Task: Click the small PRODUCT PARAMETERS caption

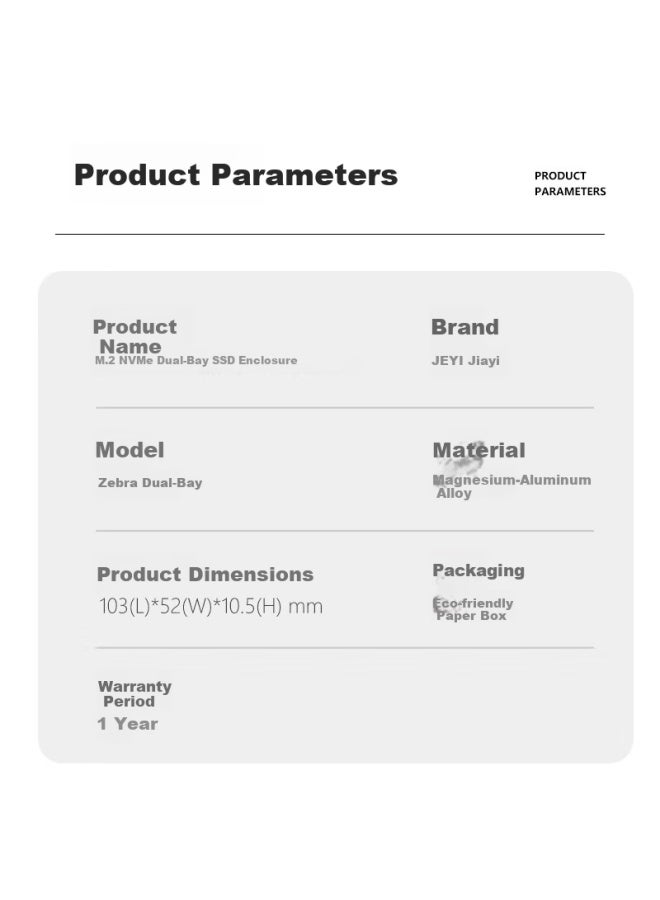Action: 570,184
